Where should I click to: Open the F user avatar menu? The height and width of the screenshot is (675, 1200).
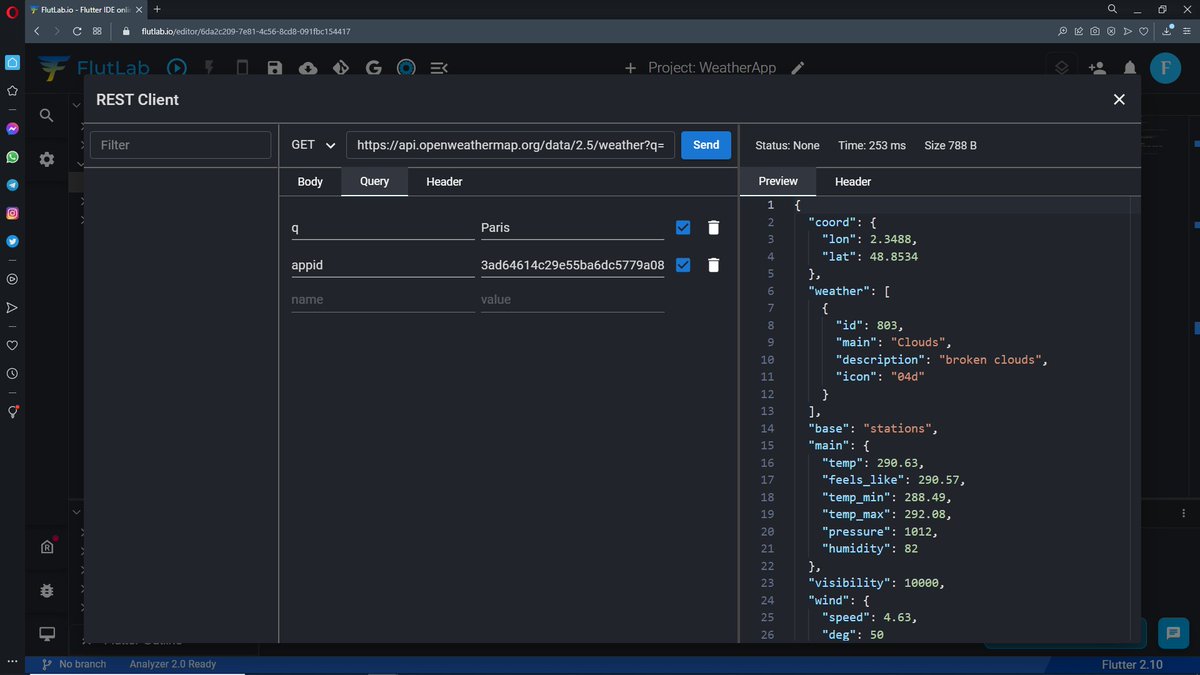(x=1165, y=68)
